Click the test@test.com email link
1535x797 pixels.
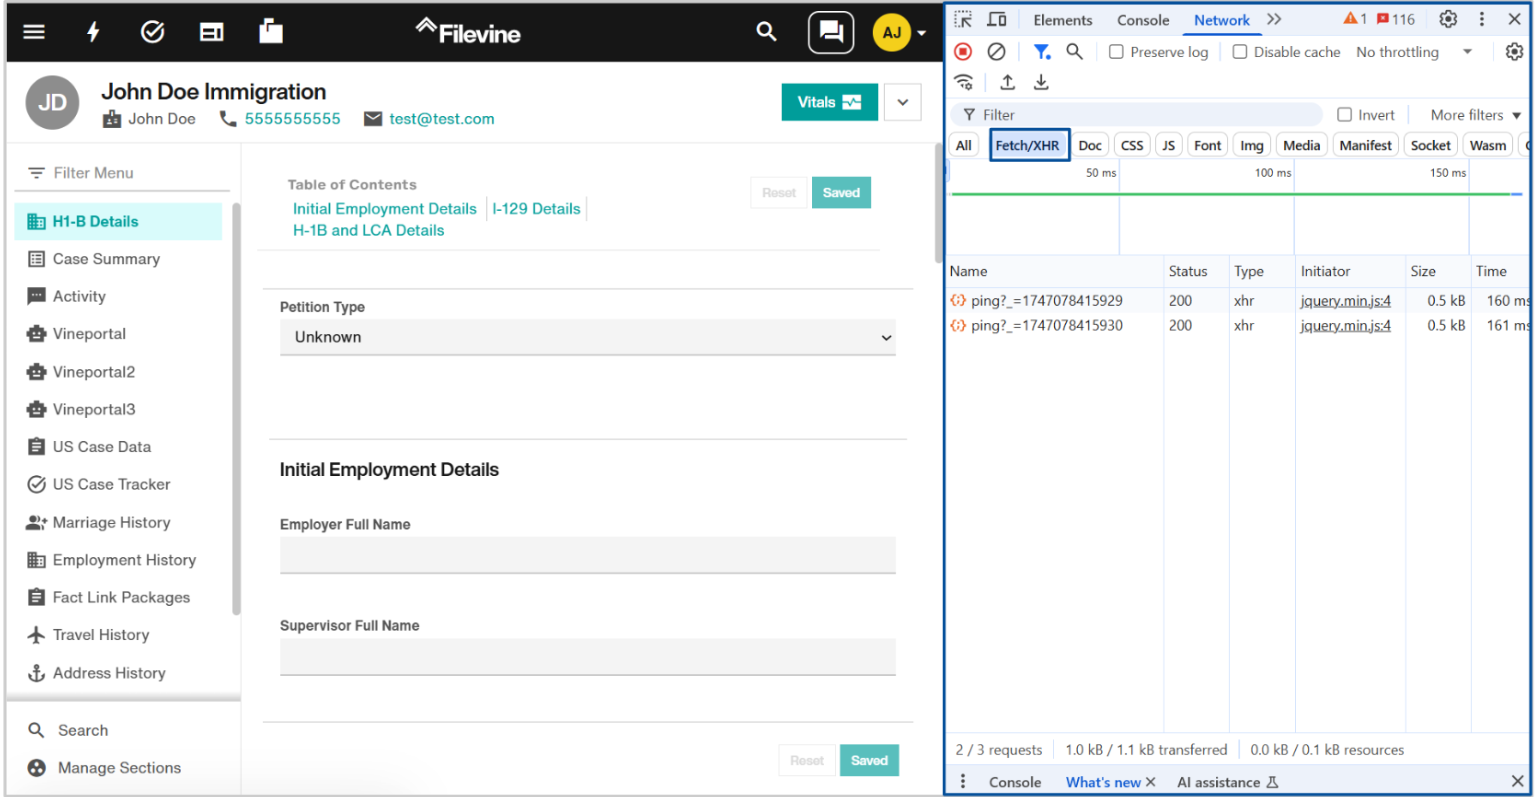click(441, 119)
